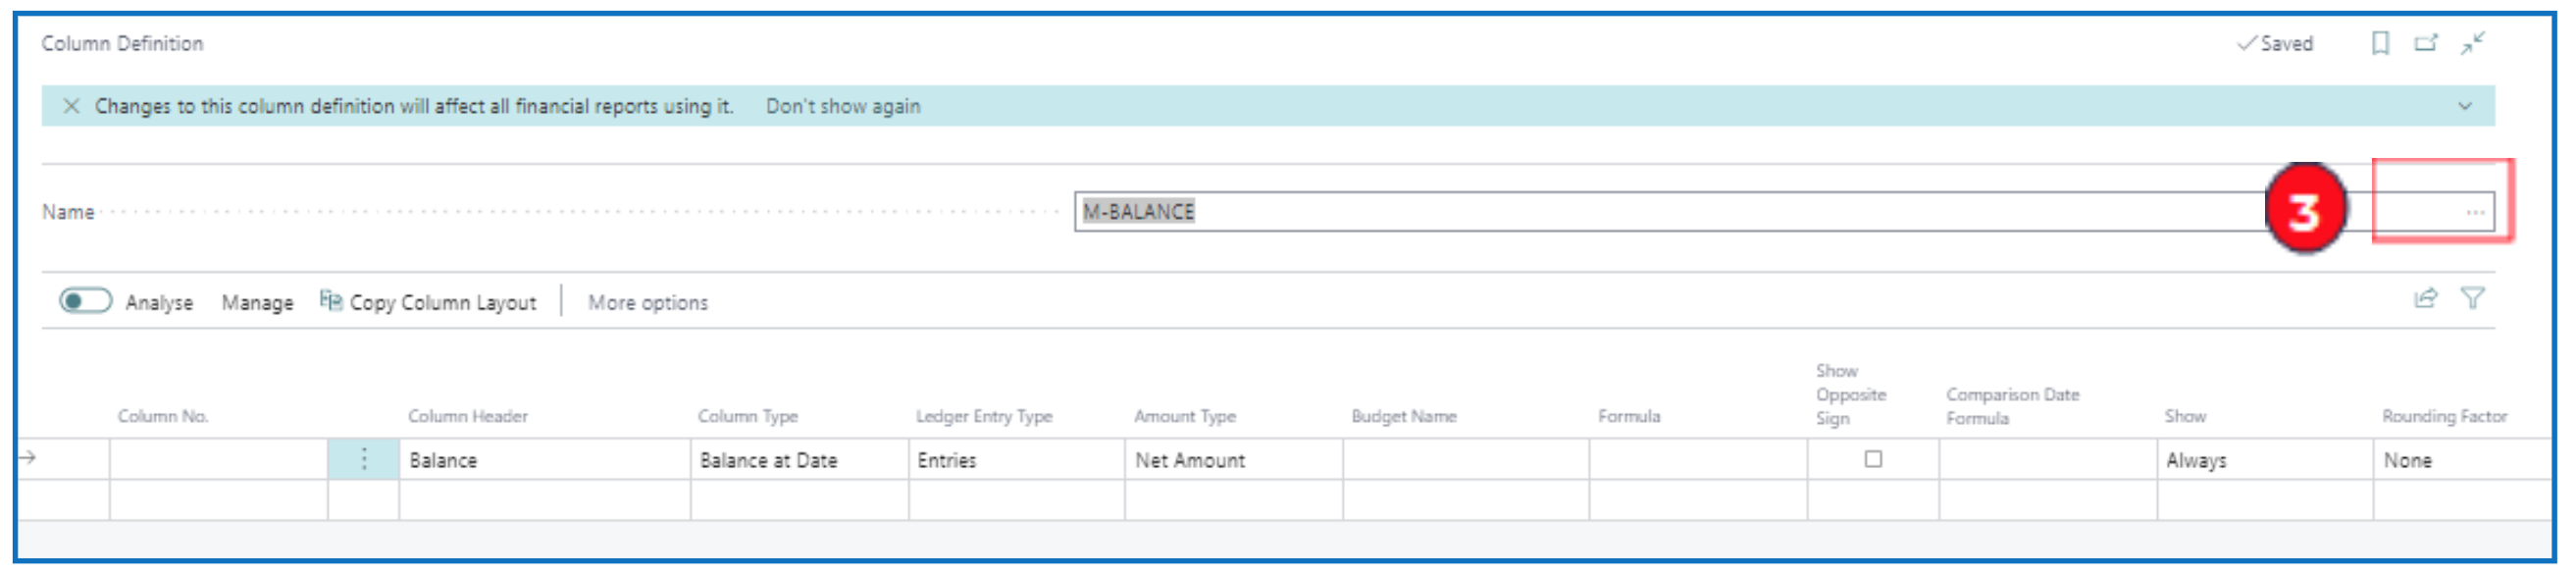
Task: Collapse the page with the arrows icon
Action: [x=2473, y=43]
